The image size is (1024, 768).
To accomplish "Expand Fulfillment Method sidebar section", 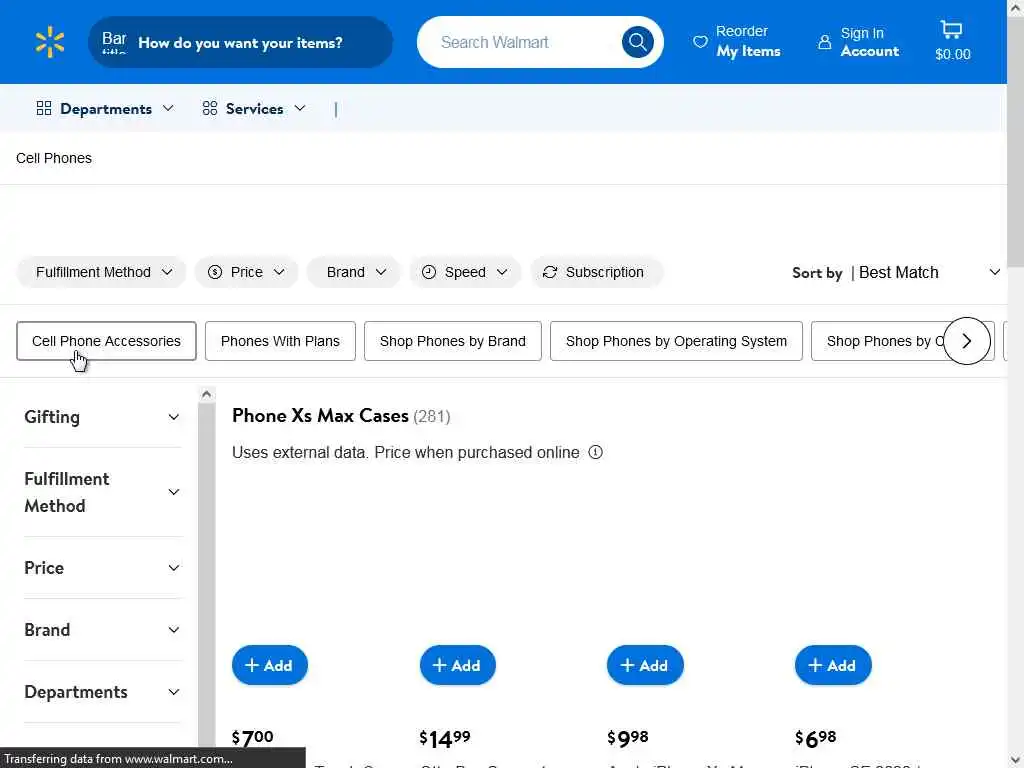I will pyautogui.click(x=102, y=492).
